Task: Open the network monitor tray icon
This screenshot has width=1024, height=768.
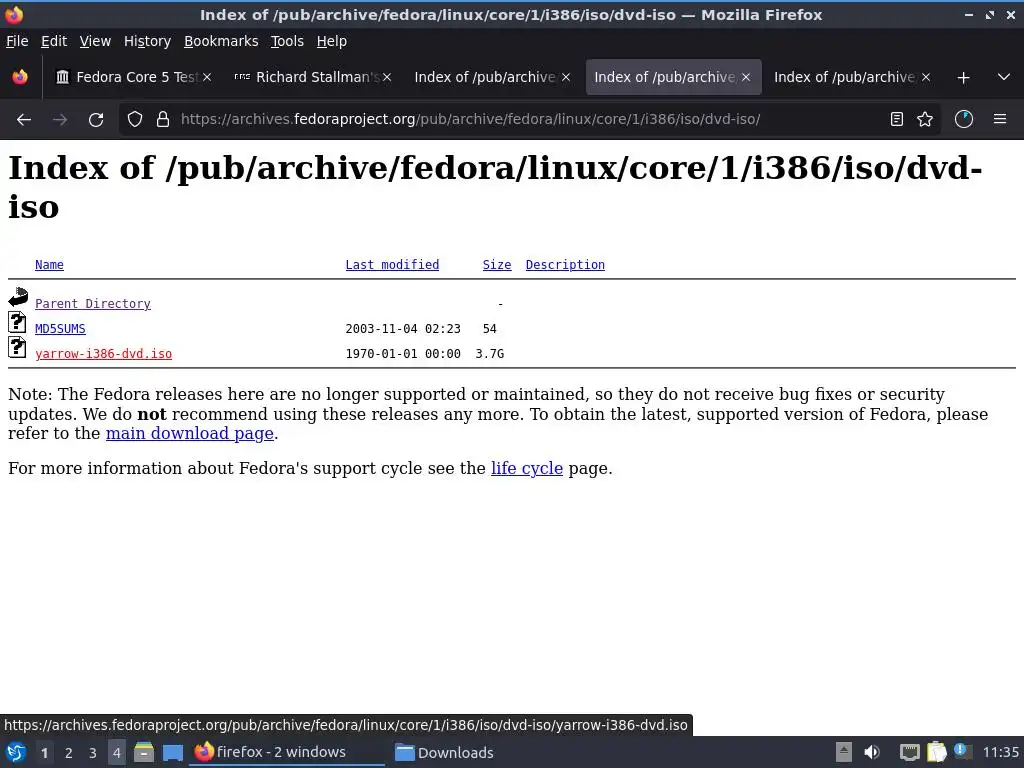Action: [909, 752]
